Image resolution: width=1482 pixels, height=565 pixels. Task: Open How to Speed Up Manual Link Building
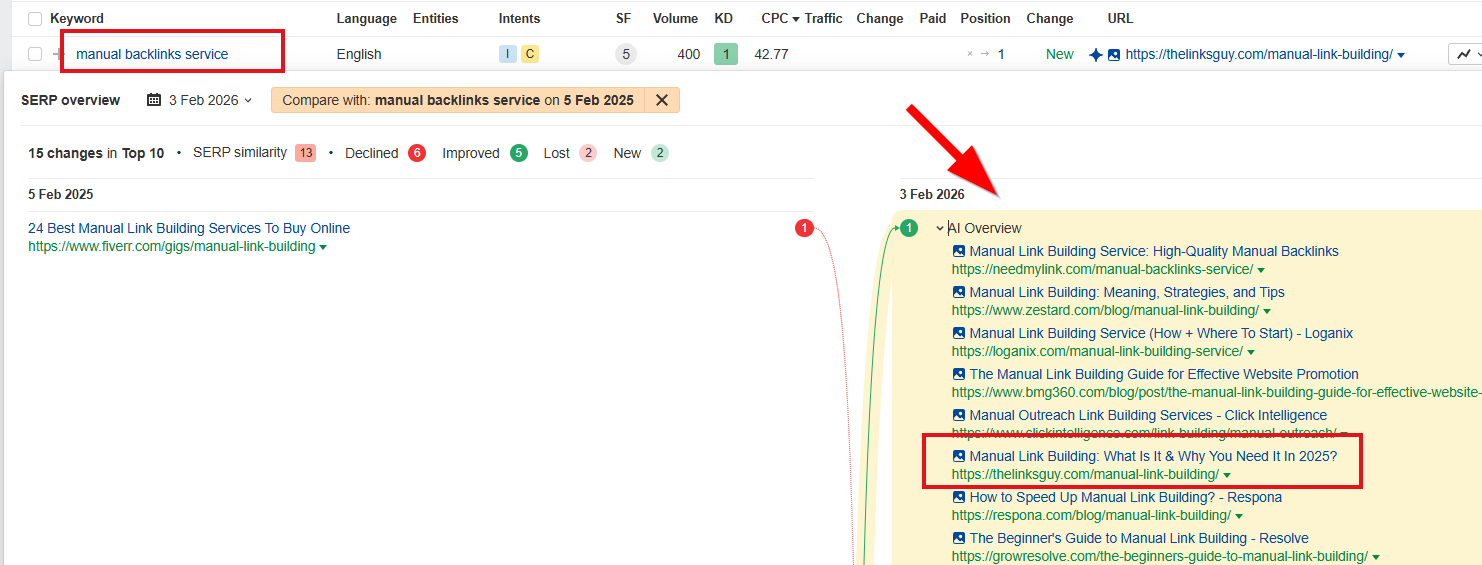tap(1126, 497)
